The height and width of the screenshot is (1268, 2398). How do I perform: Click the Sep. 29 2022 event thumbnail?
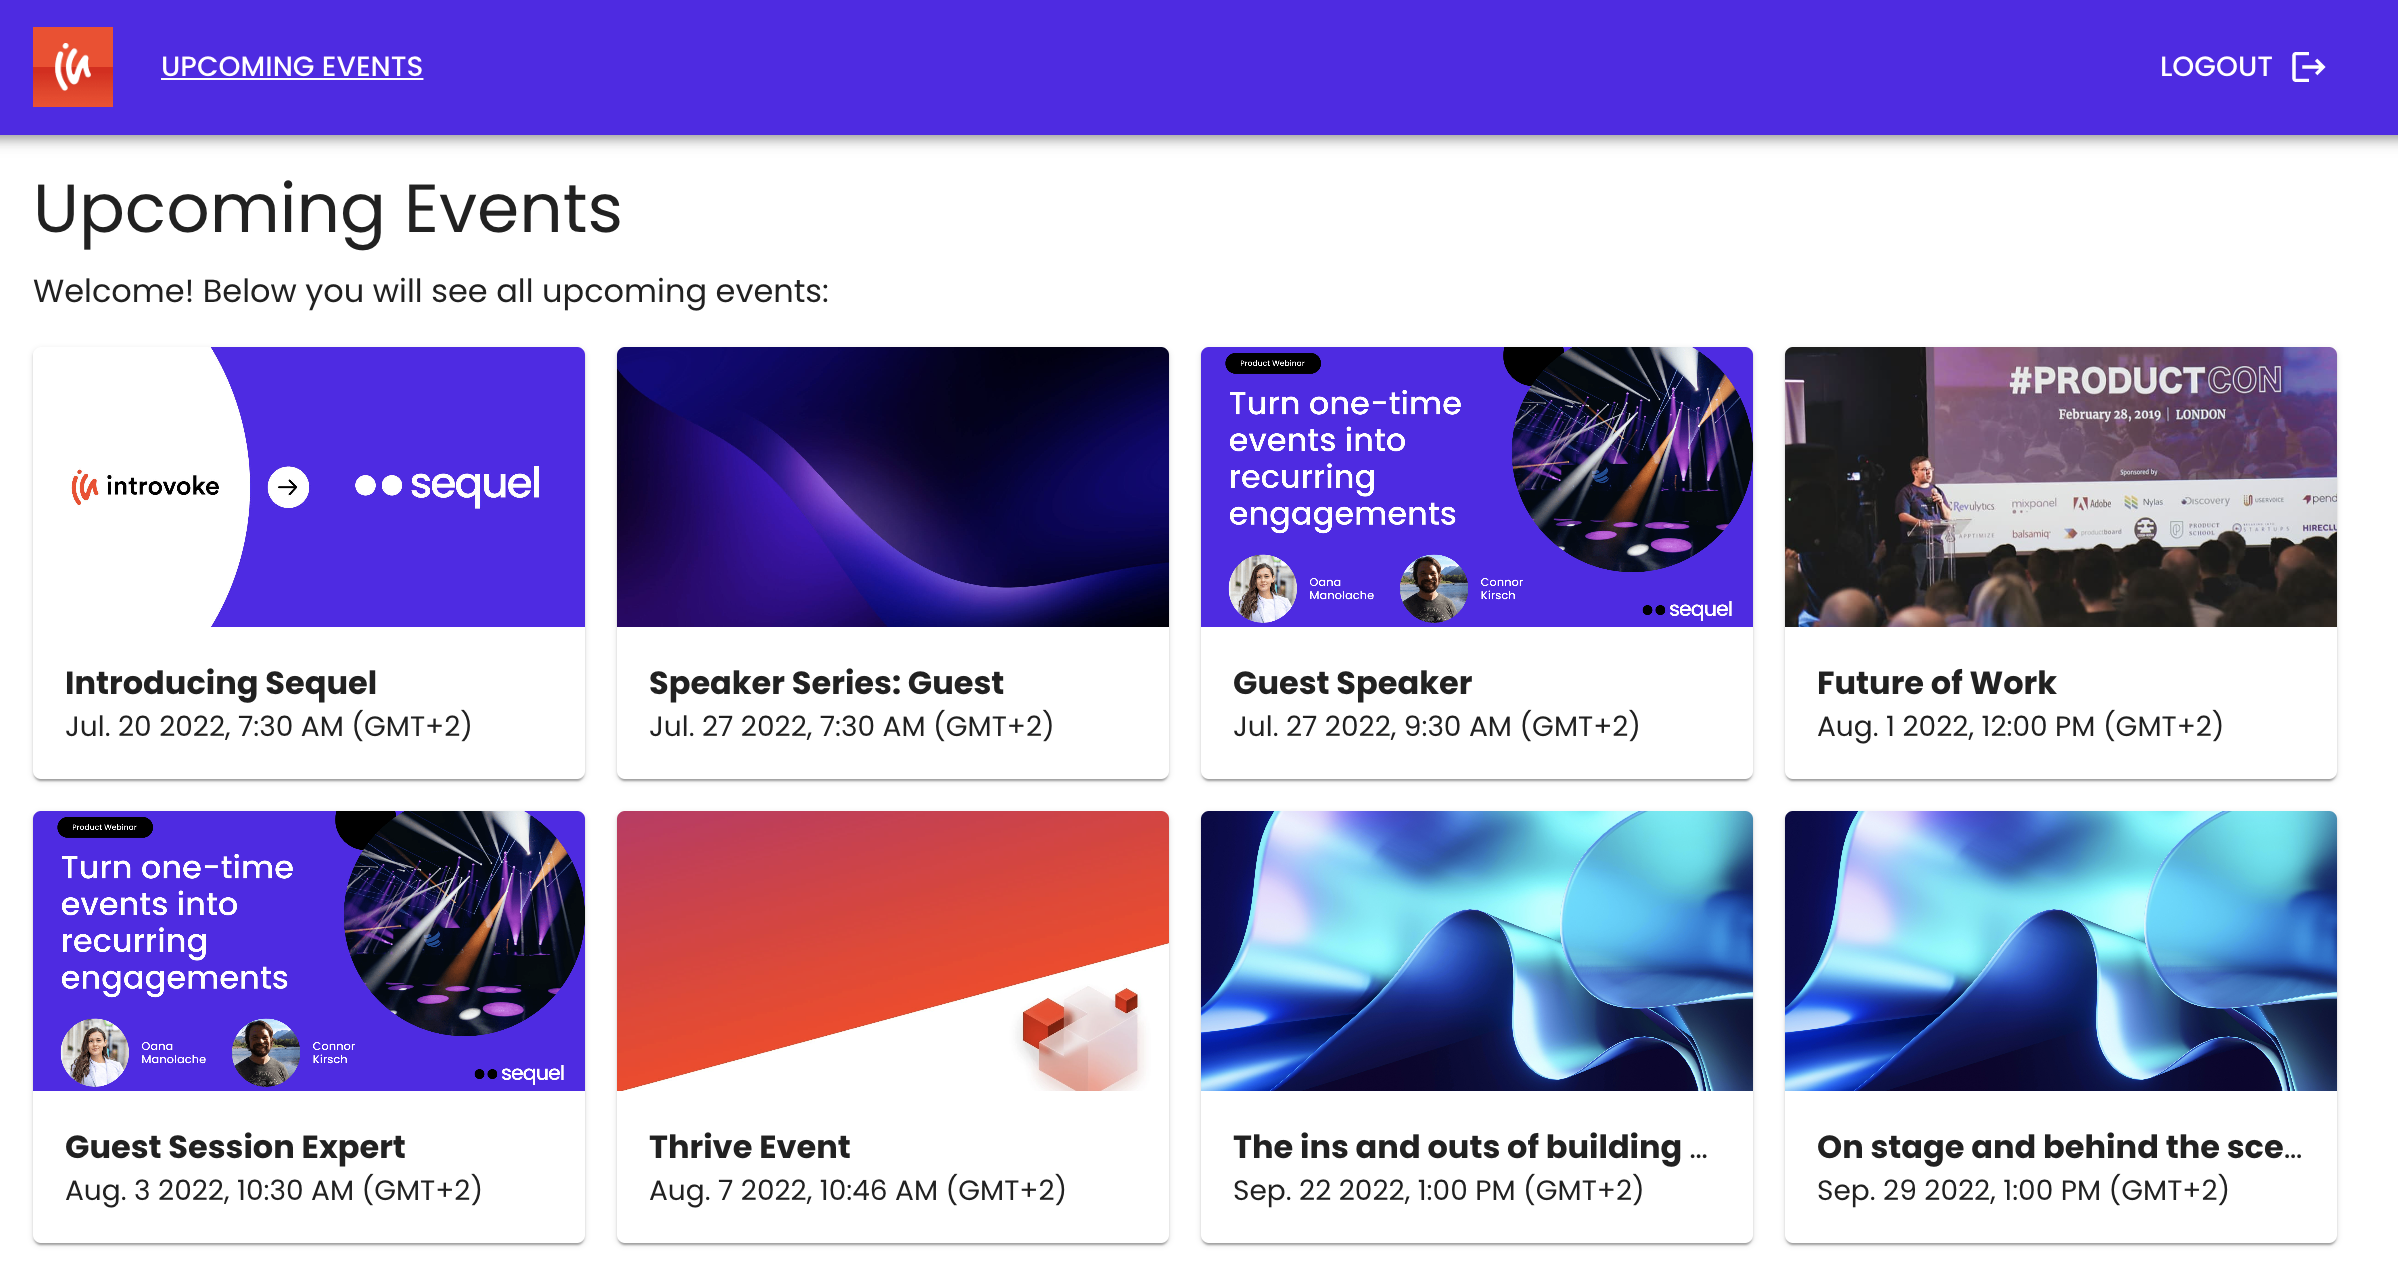(2060, 950)
